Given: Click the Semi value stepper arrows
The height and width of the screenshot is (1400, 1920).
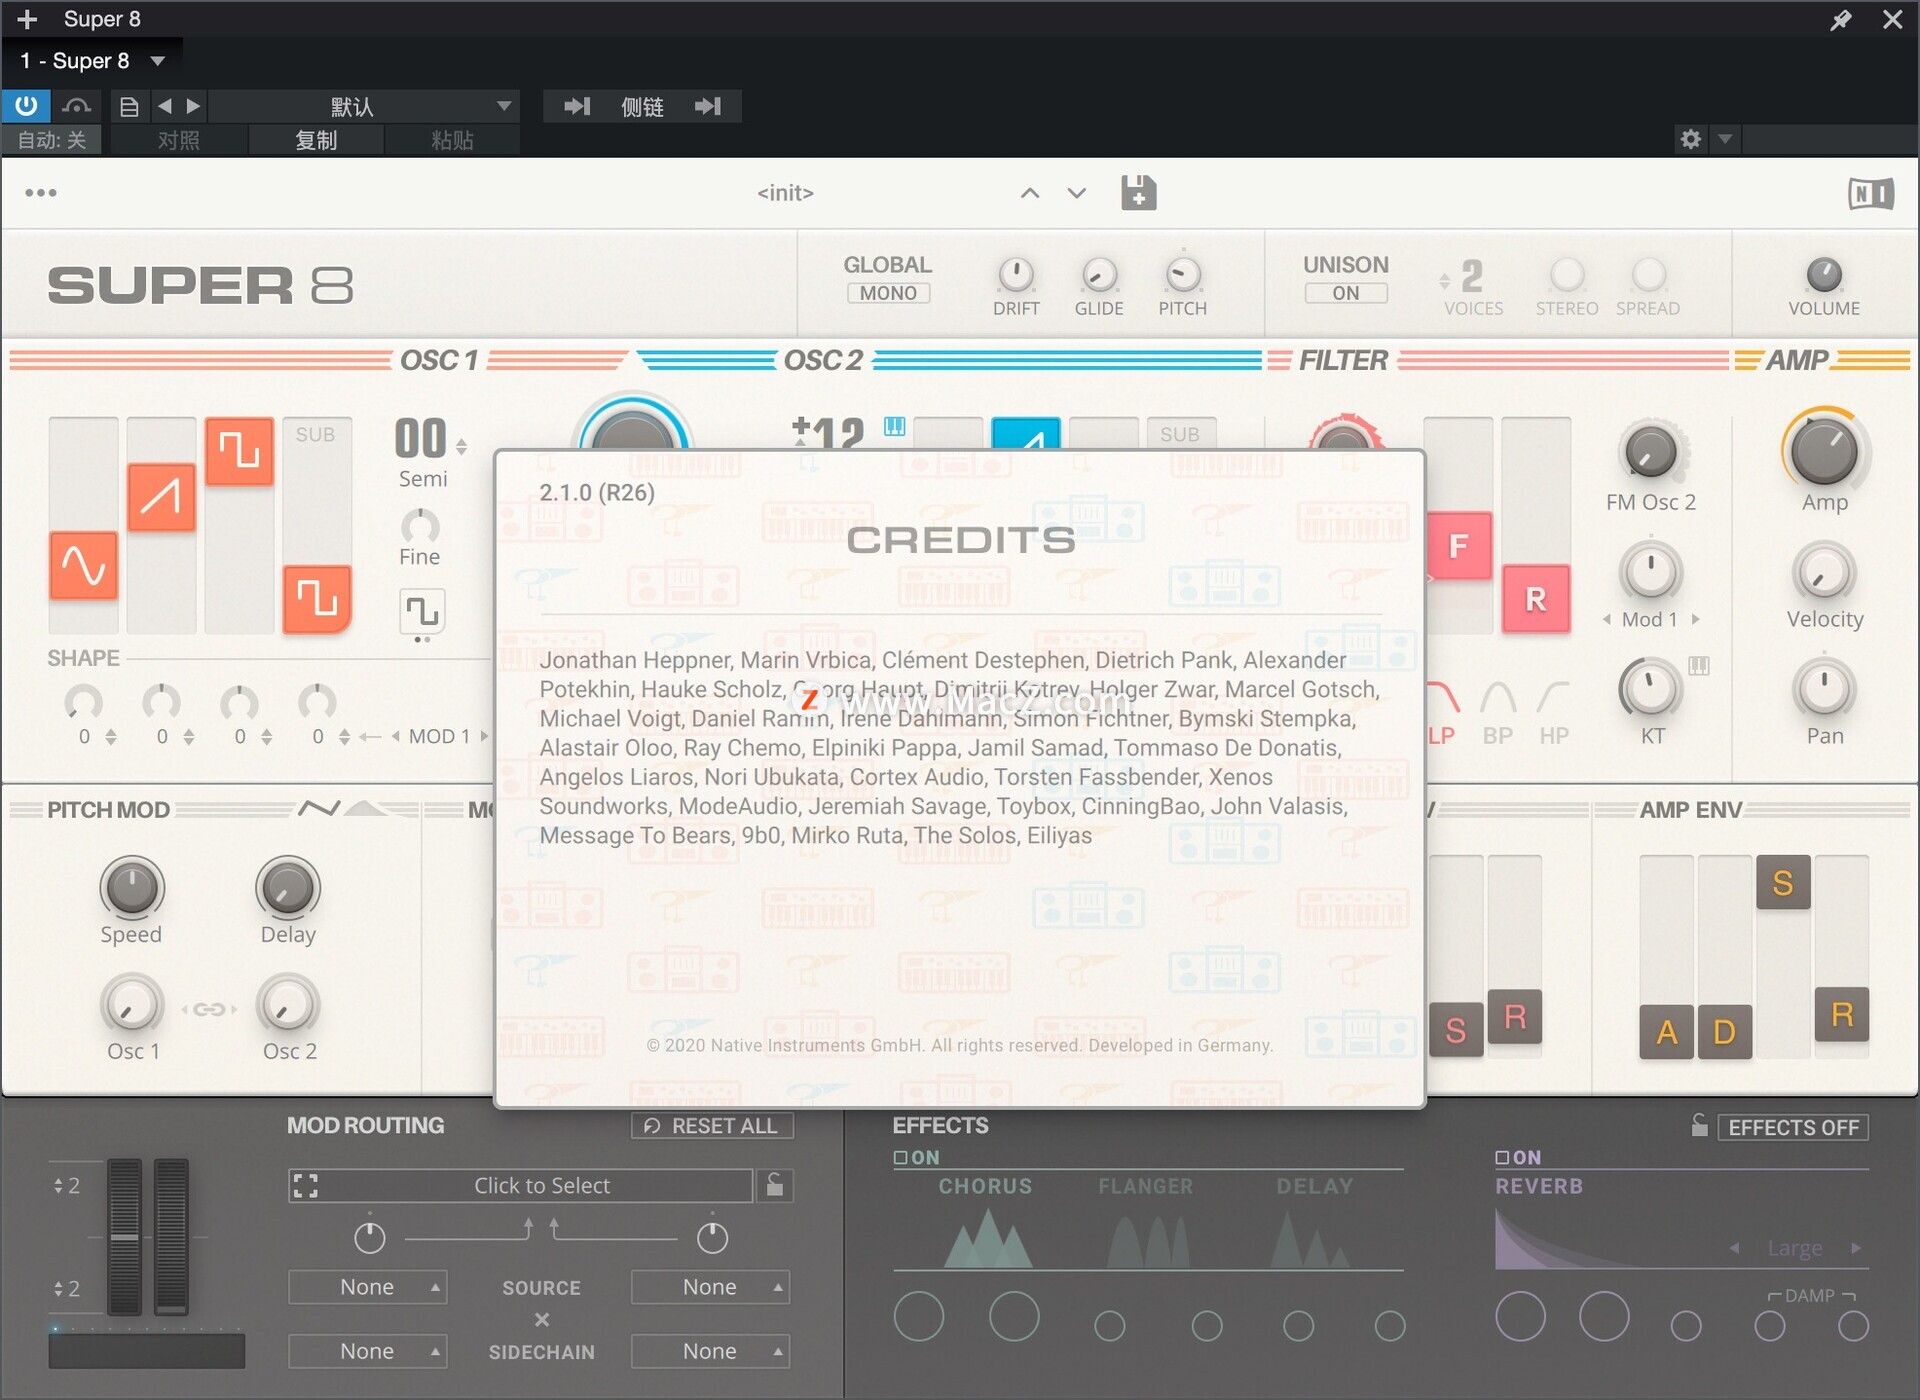Looking at the screenshot, I should pos(461,446).
